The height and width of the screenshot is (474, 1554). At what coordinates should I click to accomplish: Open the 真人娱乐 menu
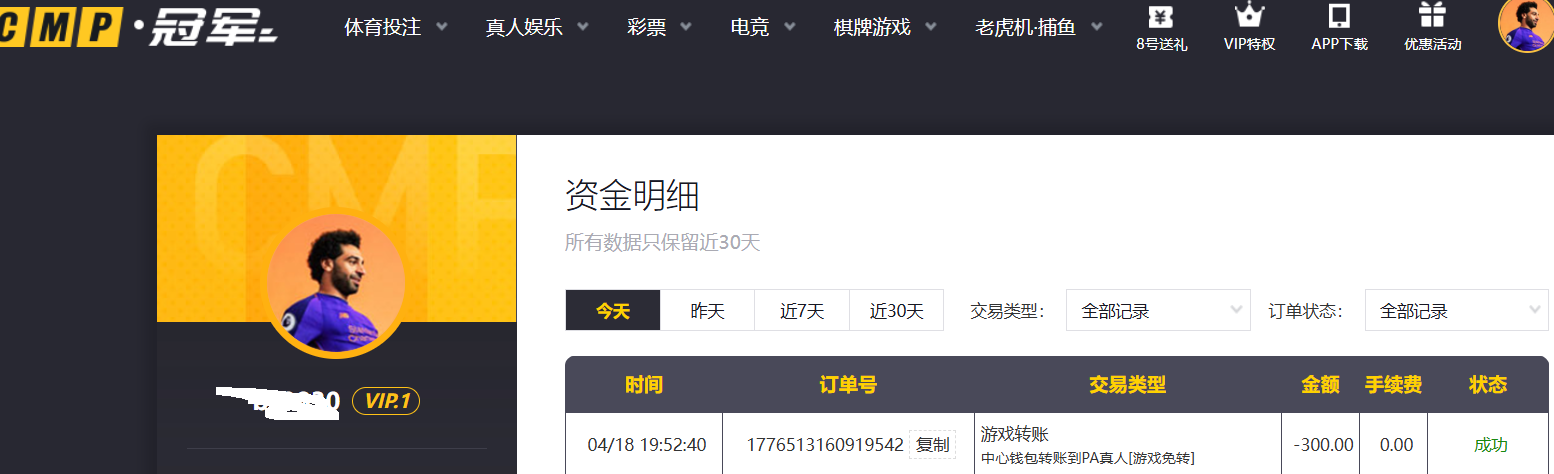pyautogui.click(x=524, y=28)
